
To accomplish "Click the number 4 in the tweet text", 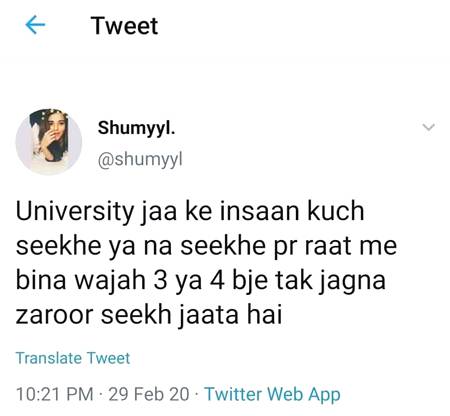I will [x=217, y=281].
